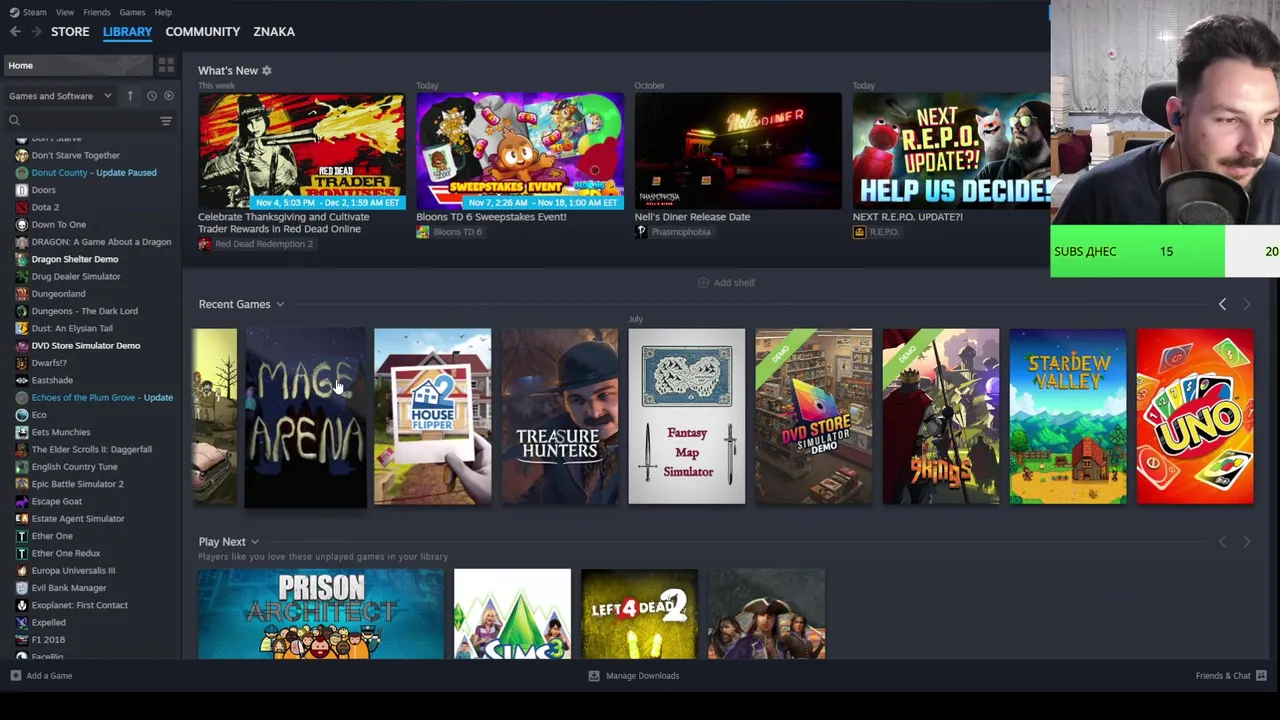This screenshot has width=1280, height=720.
Task: Click the library search magnifier icon
Action: coord(14,121)
